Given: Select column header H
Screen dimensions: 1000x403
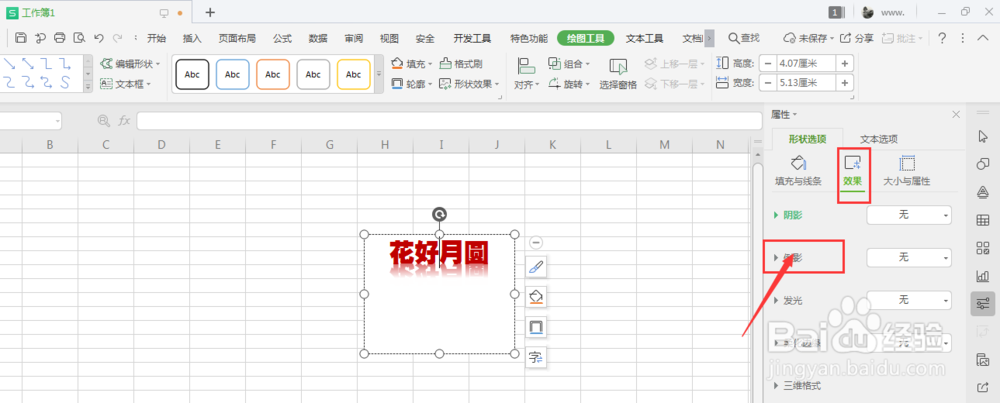Looking at the screenshot, I should click(x=385, y=145).
